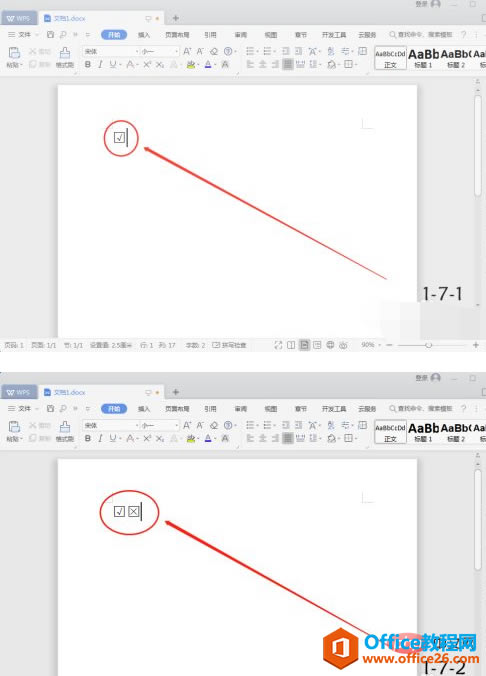Screen dimensions: 486x676
Task: Apply 标题 1 style in bottom window
Action: click(423, 432)
